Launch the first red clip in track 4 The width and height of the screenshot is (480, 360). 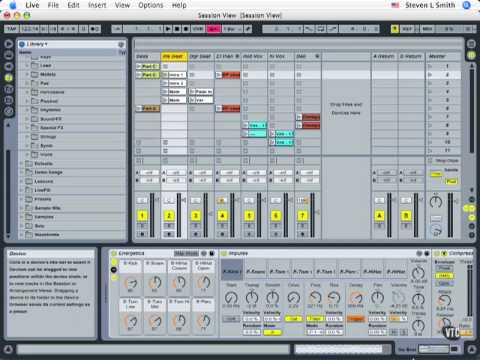tap(219, 75)
